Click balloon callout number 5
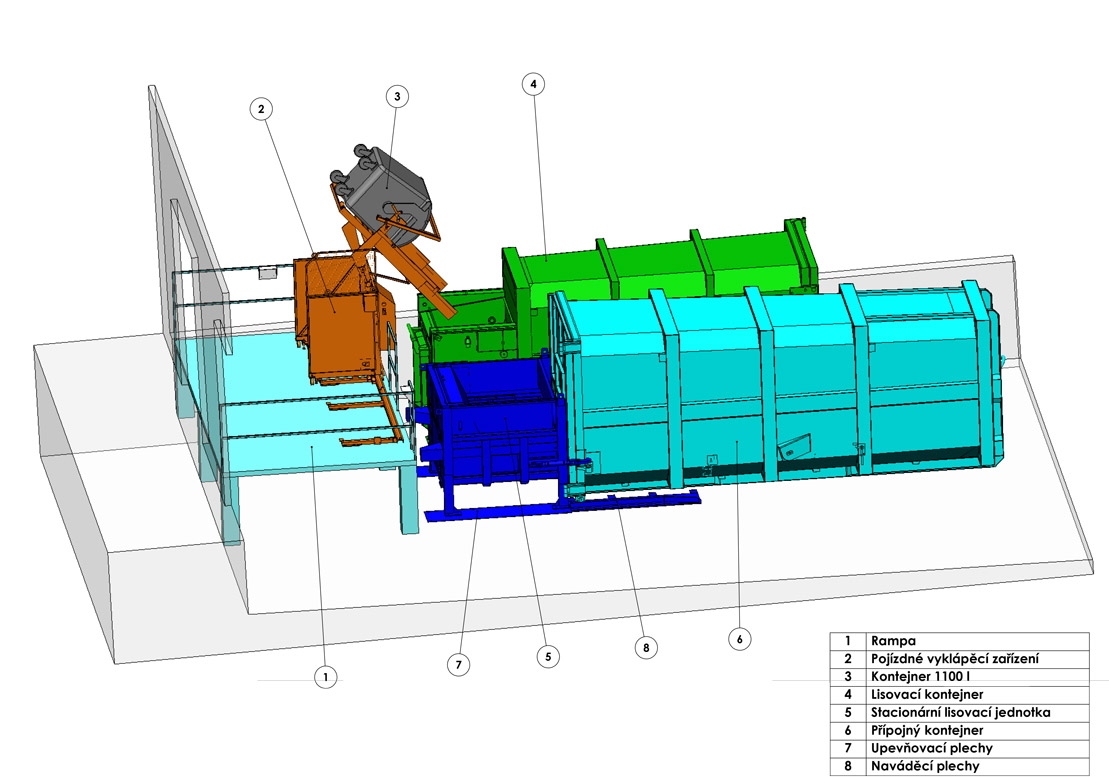Image resolution: width=1109 pixels, height=777 pixels. [548, 656]
